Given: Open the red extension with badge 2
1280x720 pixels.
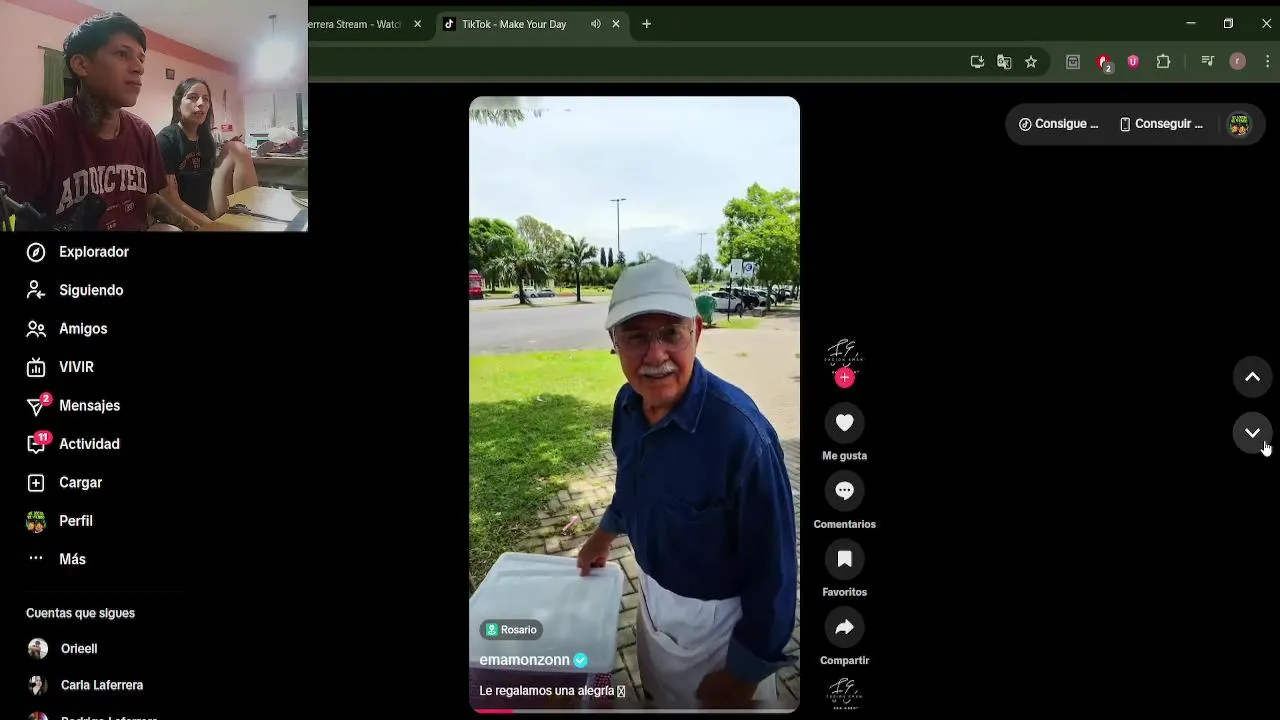Looking at the screenshot, I should [1104, 63].
